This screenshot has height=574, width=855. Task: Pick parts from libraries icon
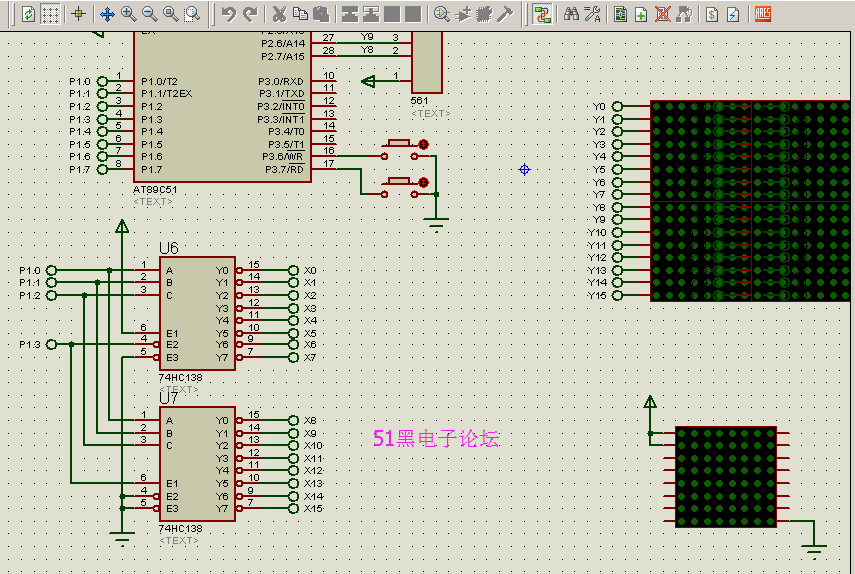[x=442, y=14]
